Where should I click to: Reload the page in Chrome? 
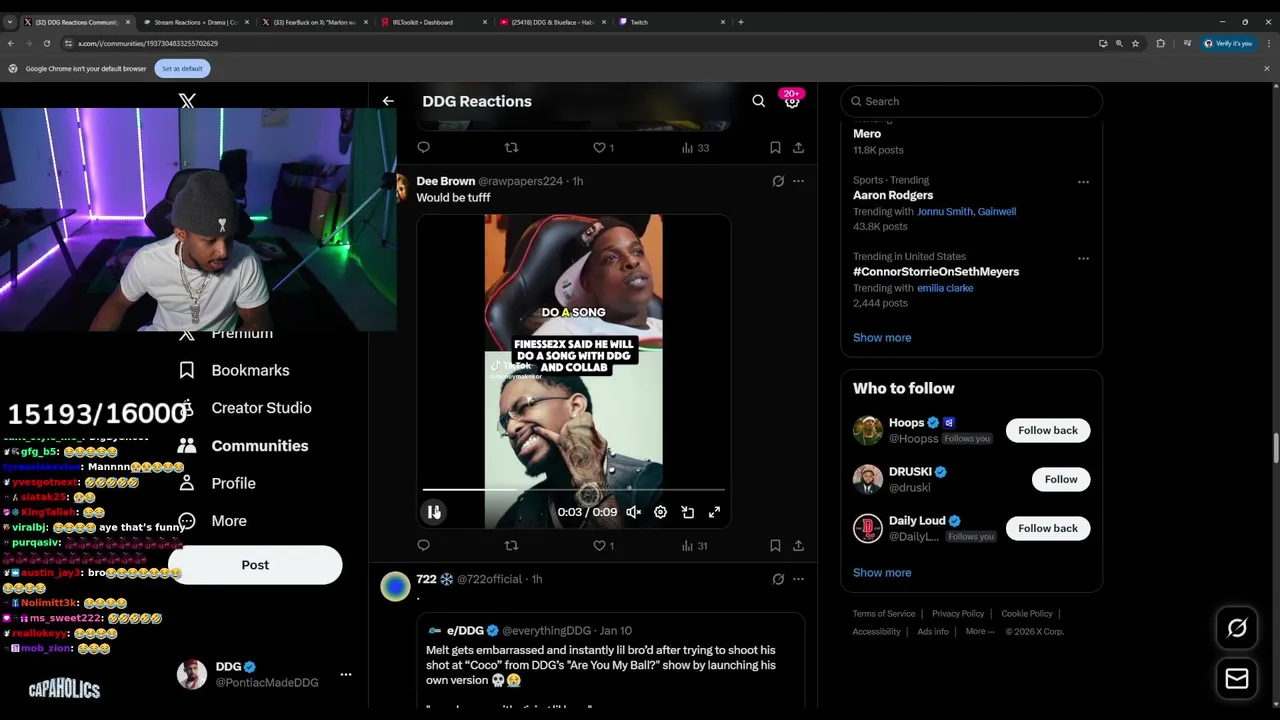46,43
